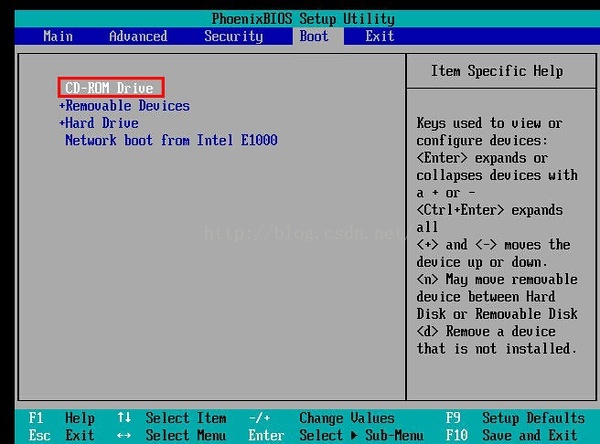The height and width of the screenshot is (444, 600).
Task: Go to the Exit tab
Action: click(380, 36)
